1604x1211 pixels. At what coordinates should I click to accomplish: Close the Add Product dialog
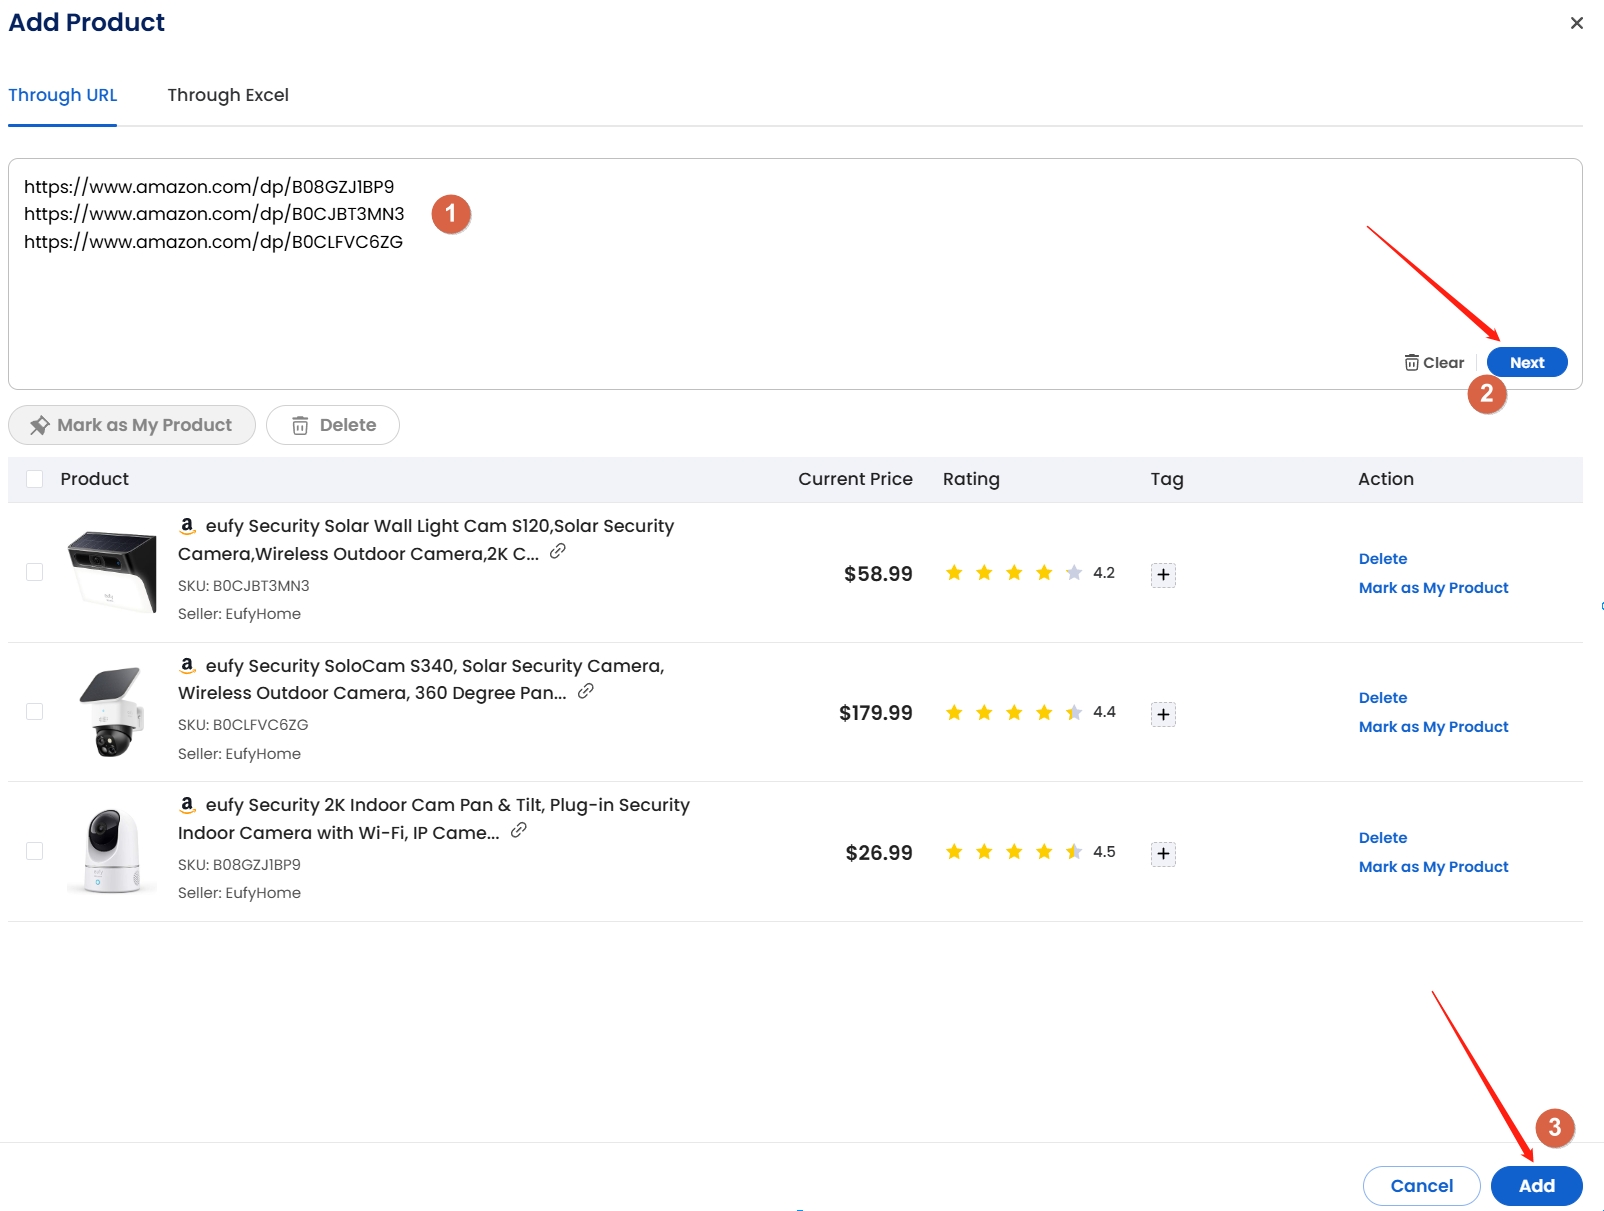click(1576, 23)
